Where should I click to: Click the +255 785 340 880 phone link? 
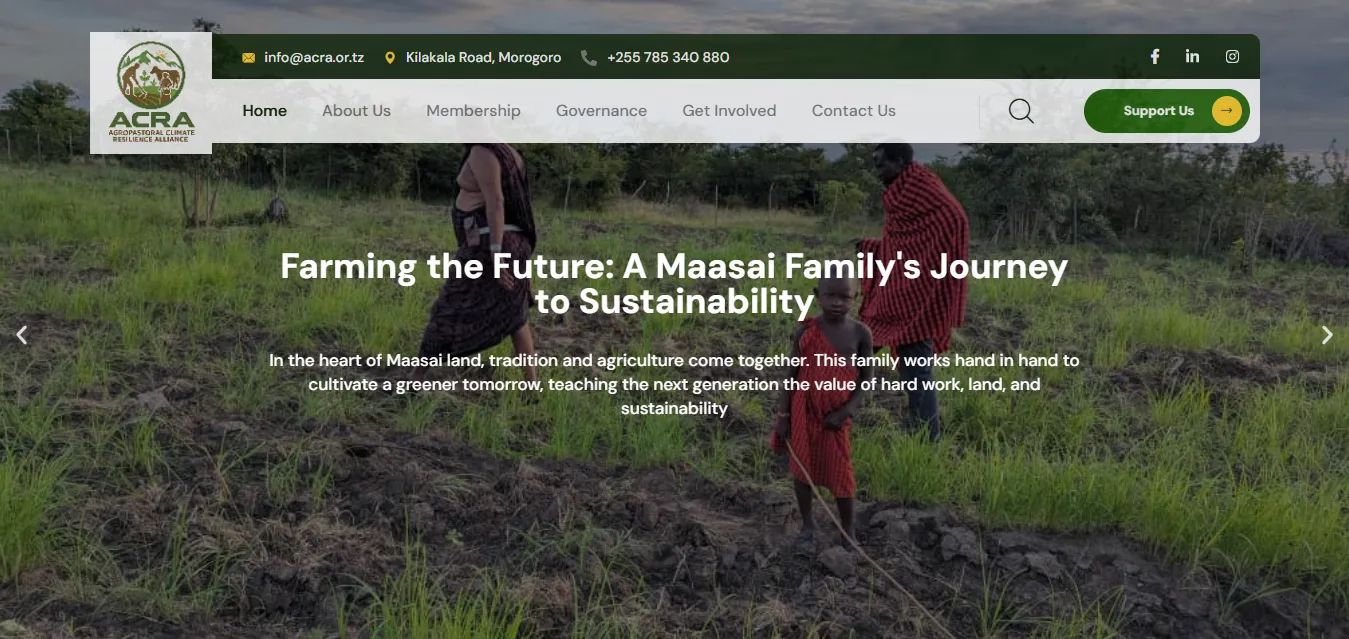pos(668,58)
